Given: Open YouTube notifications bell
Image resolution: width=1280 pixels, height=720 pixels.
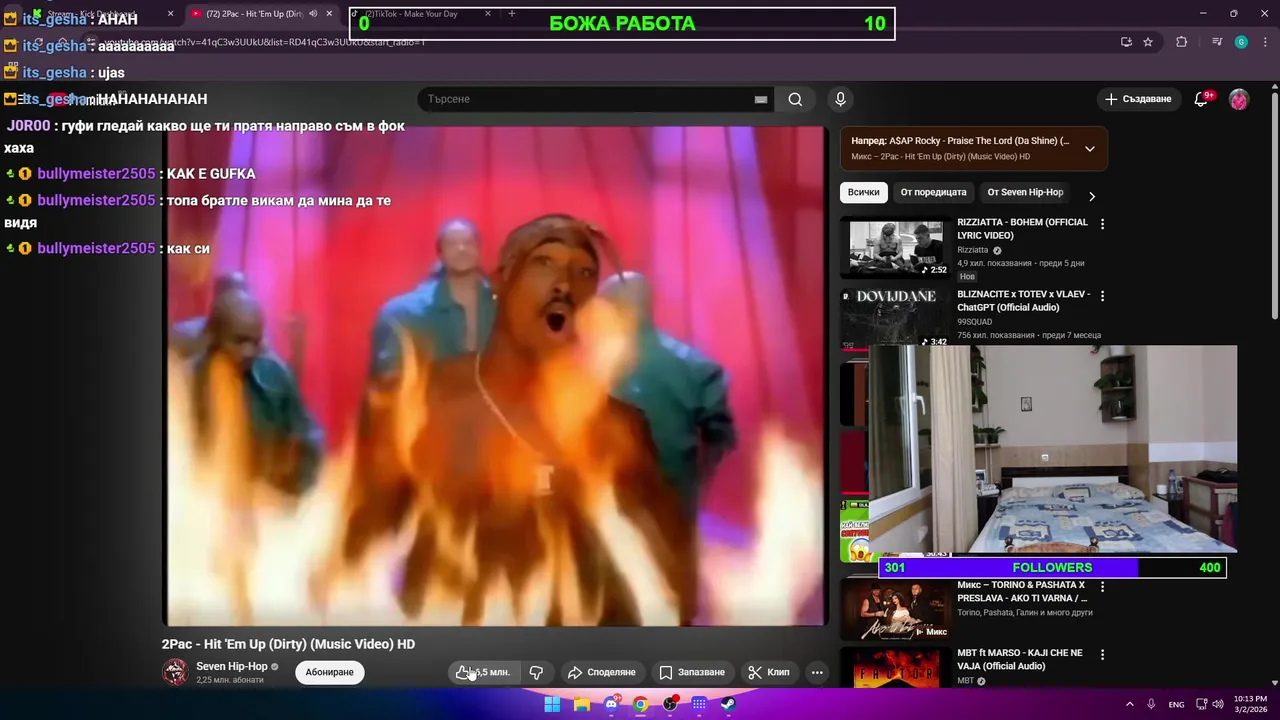Looking at the screenshot, I should 1202,99.
